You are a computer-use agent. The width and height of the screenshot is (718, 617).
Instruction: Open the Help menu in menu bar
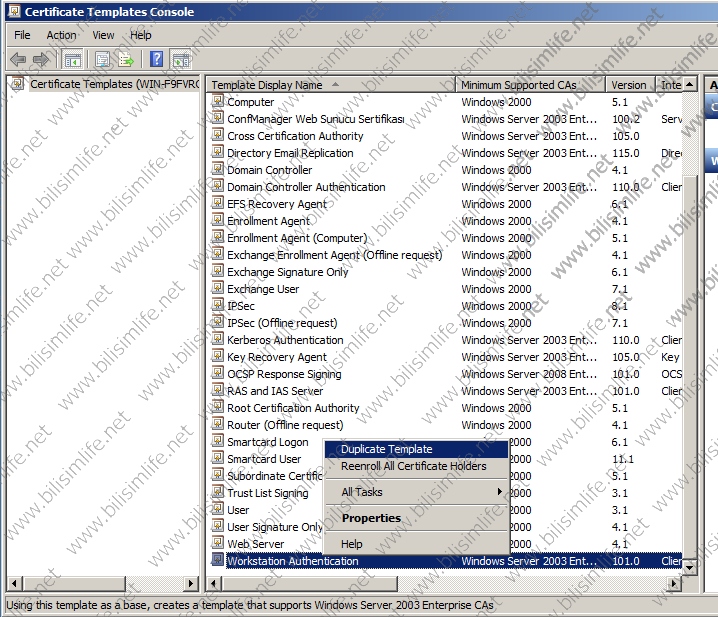pos(140,35)
